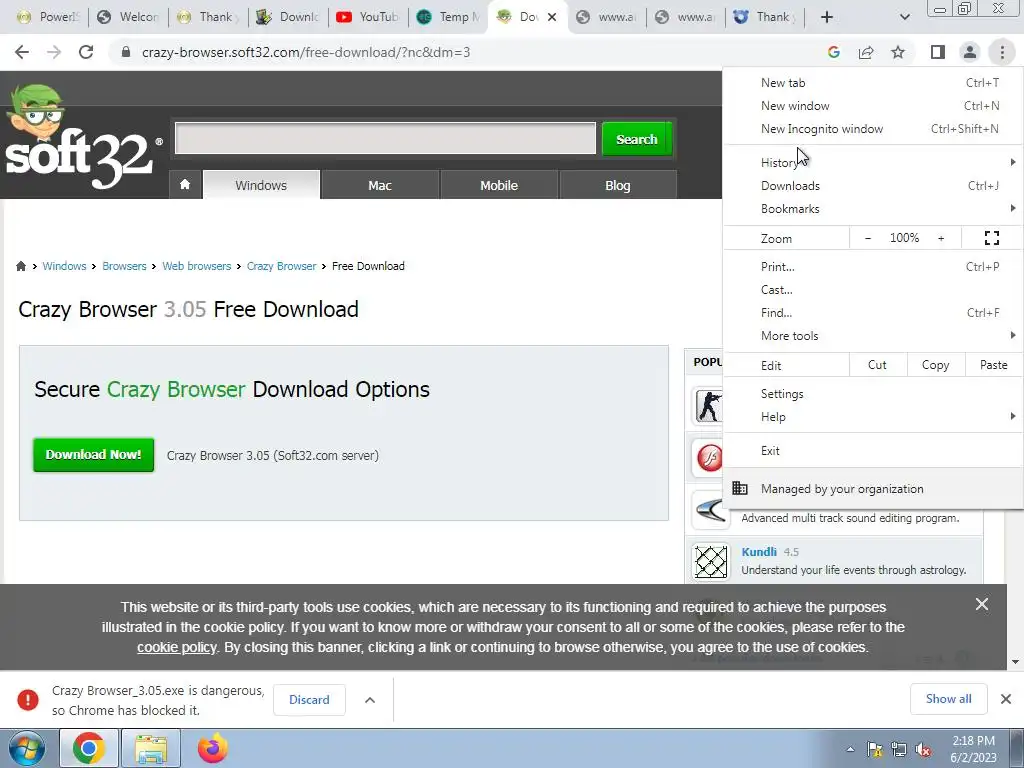Click the Counter-Strike app thumbnail in popular list

click(x=709, y=406)
